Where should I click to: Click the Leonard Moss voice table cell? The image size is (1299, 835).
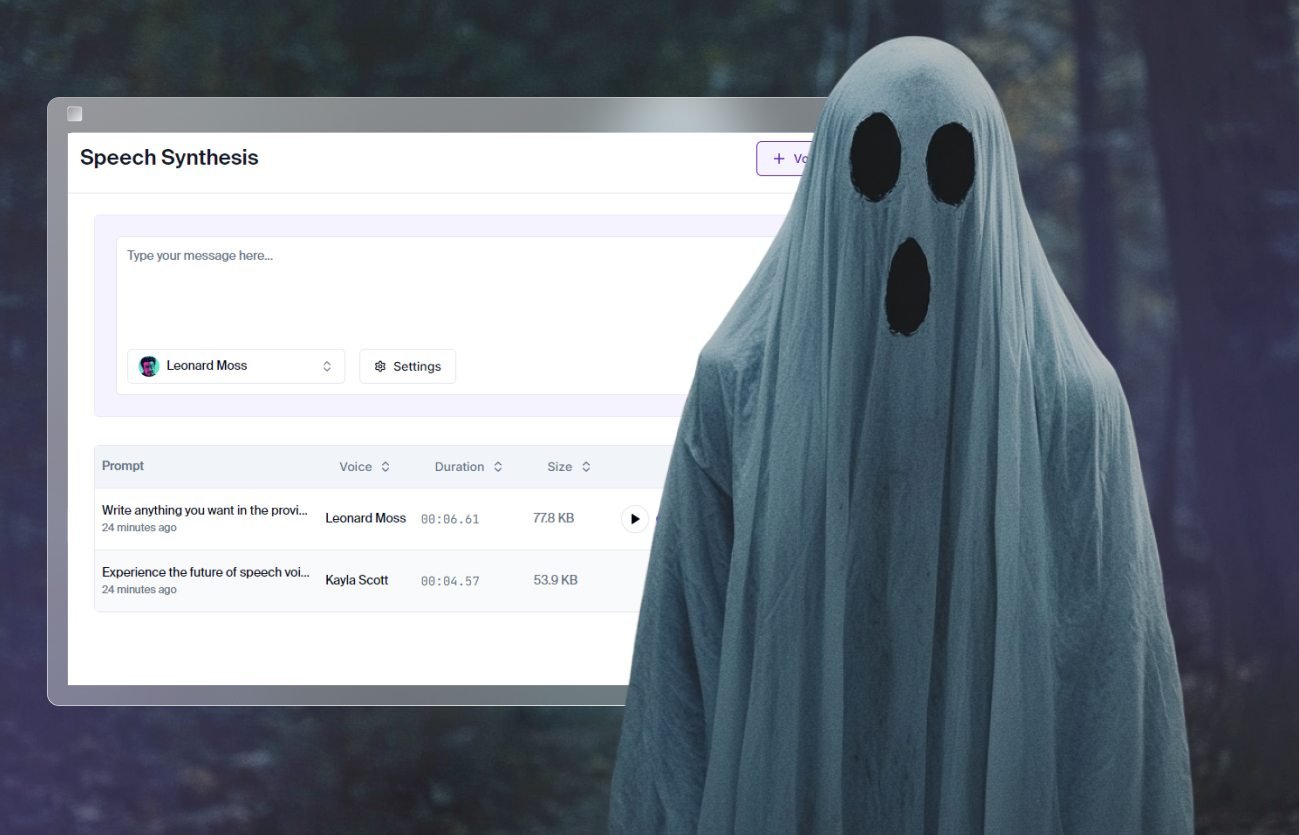[366, 518]
